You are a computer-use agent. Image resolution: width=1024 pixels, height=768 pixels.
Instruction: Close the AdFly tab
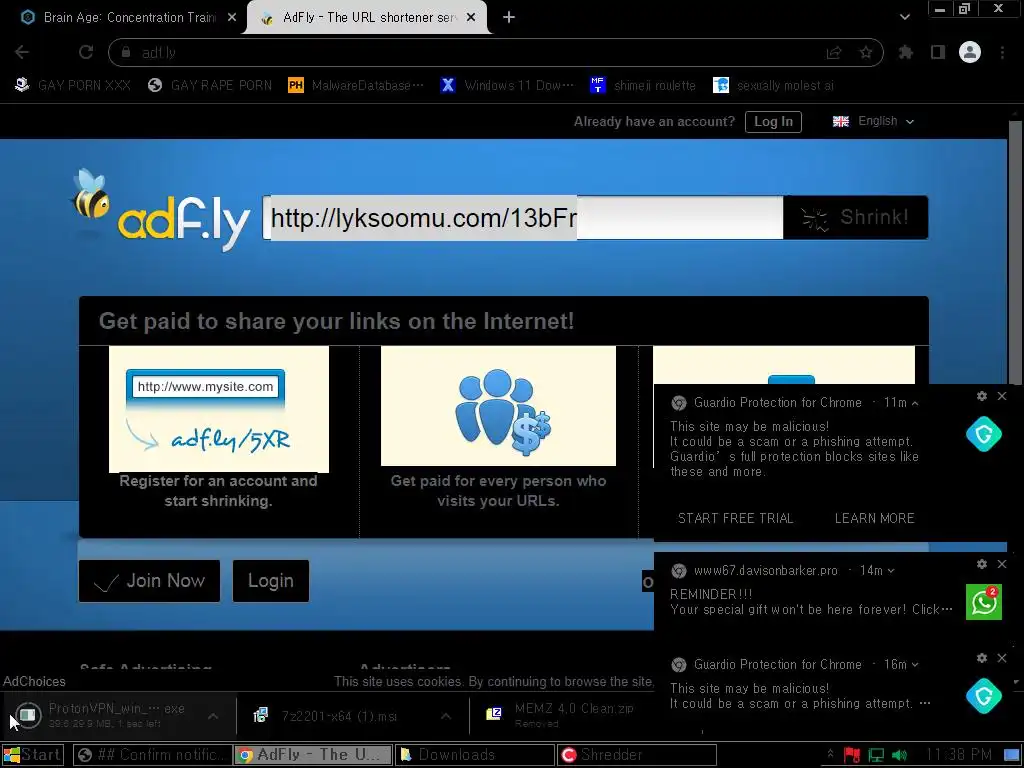click(x=471, y=18)
